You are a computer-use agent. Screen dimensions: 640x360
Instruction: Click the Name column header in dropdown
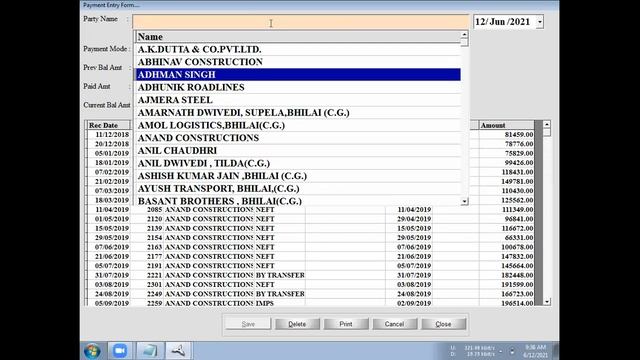click(298, 37)
